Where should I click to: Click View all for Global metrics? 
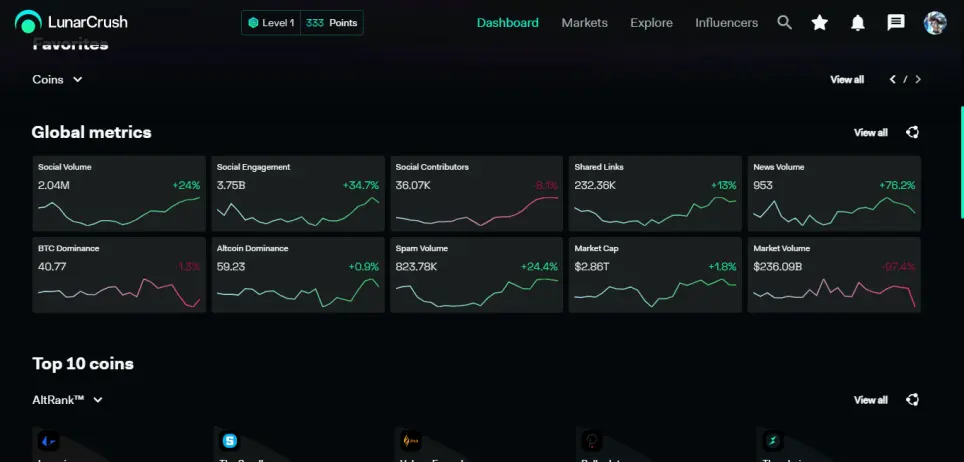click(871, 132)
